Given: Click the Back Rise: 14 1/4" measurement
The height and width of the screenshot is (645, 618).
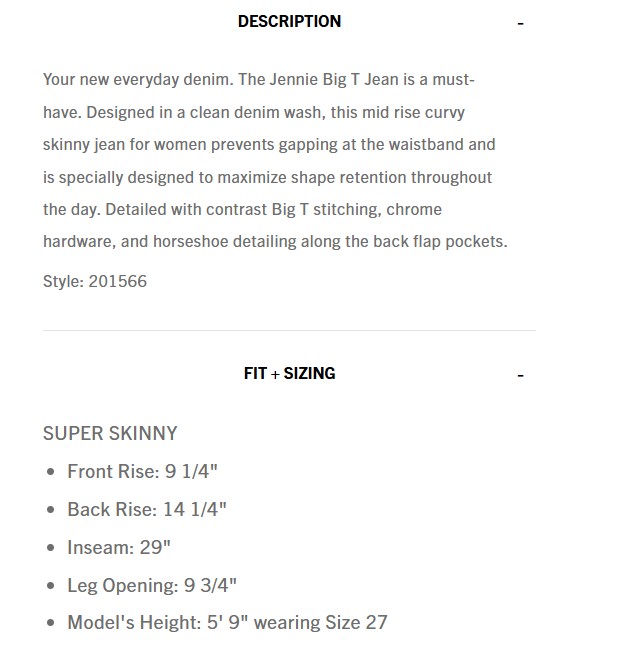Looking at the screenshot, I should pyautogui.click(x=147, y=509).
